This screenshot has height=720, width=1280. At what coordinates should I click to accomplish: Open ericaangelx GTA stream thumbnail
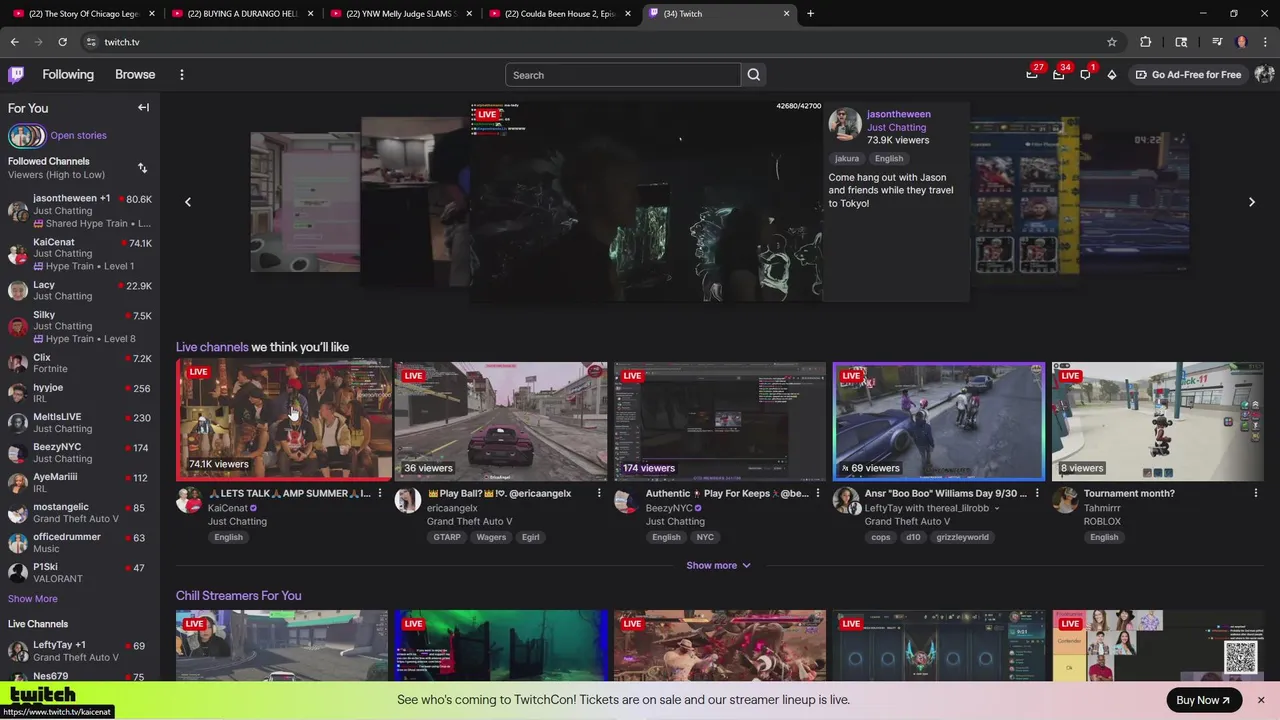click(x=501, y=421)
